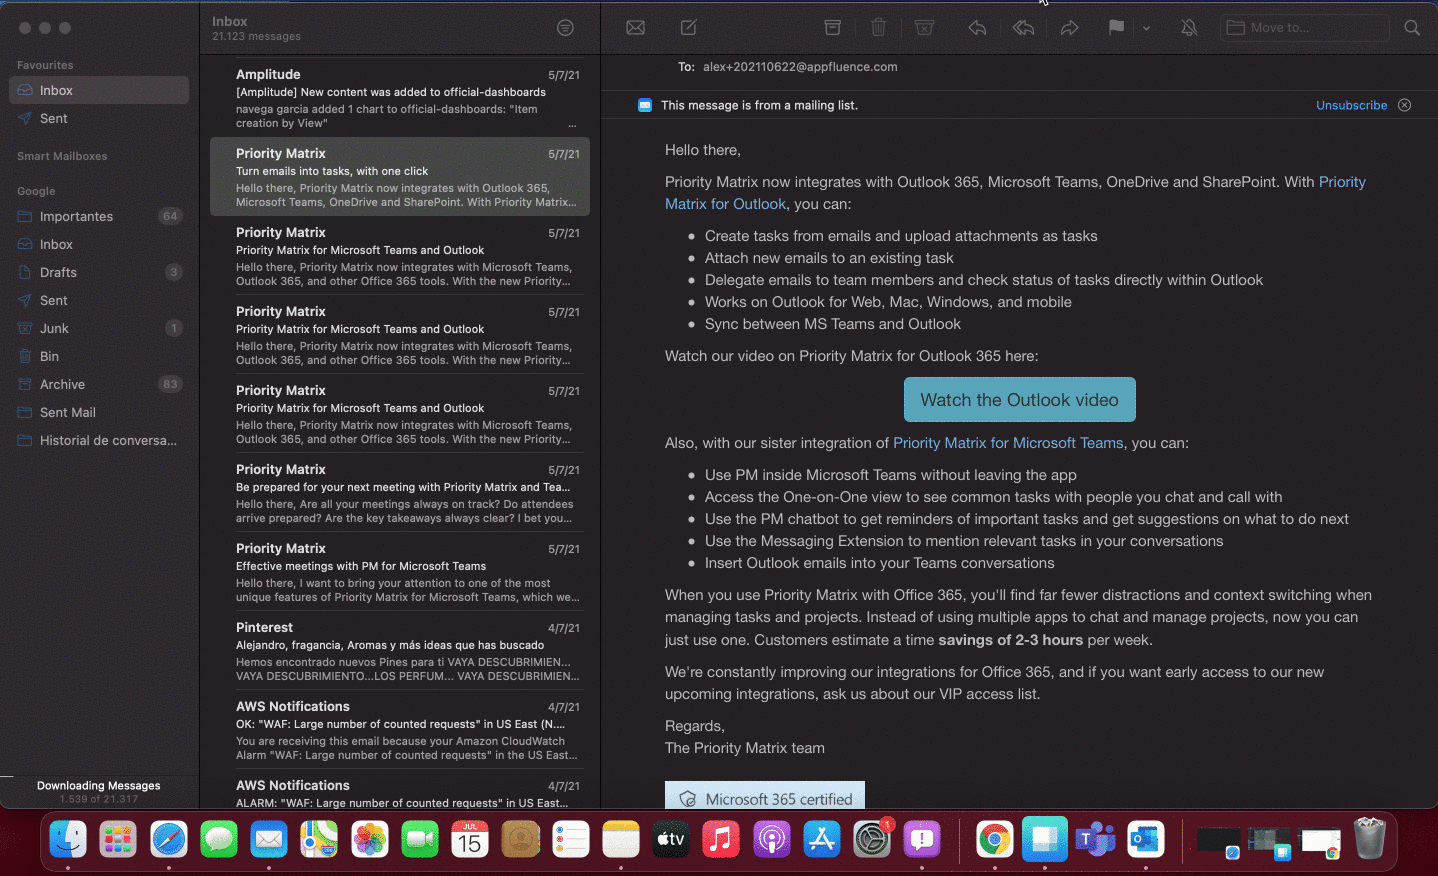1438x876 pixels.
Task: Open Microsoft Outlook from the Dock
Action: 1145,840
